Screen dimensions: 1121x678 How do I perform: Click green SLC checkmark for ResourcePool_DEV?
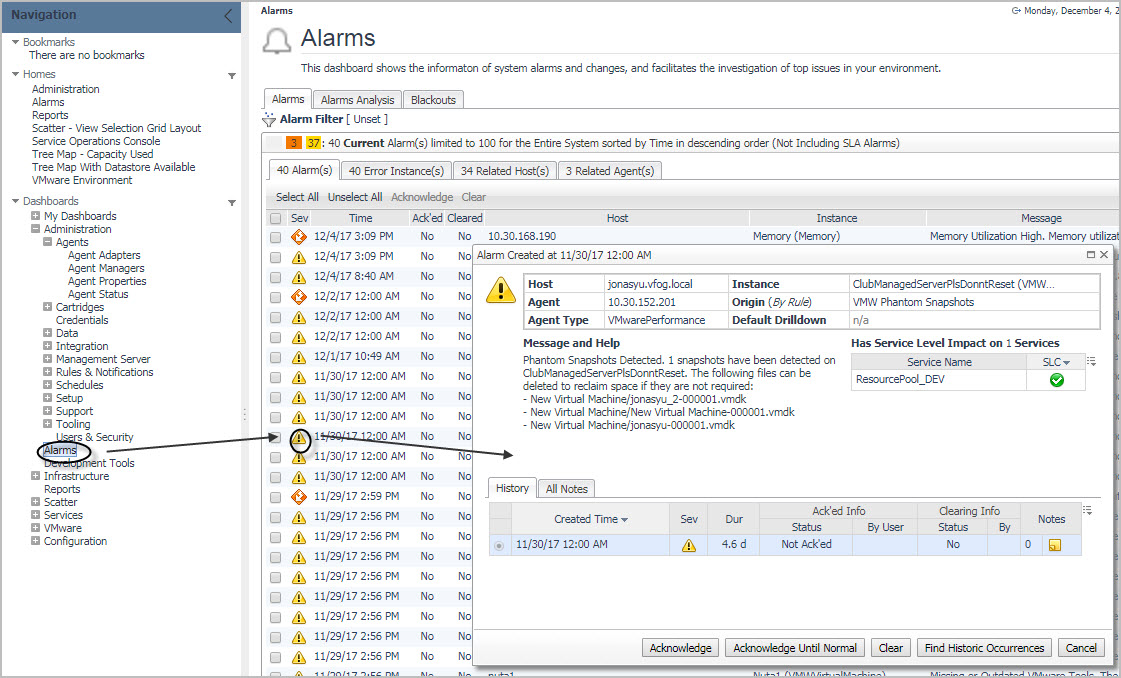1056,380
